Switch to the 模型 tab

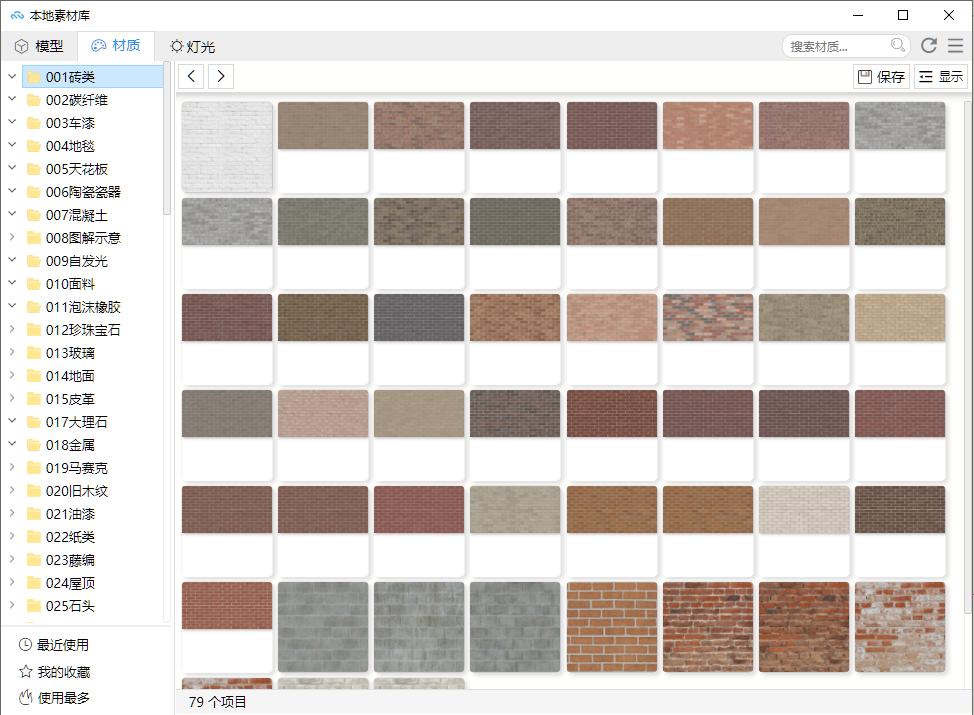pyautogui.click(x=41, y=45)
